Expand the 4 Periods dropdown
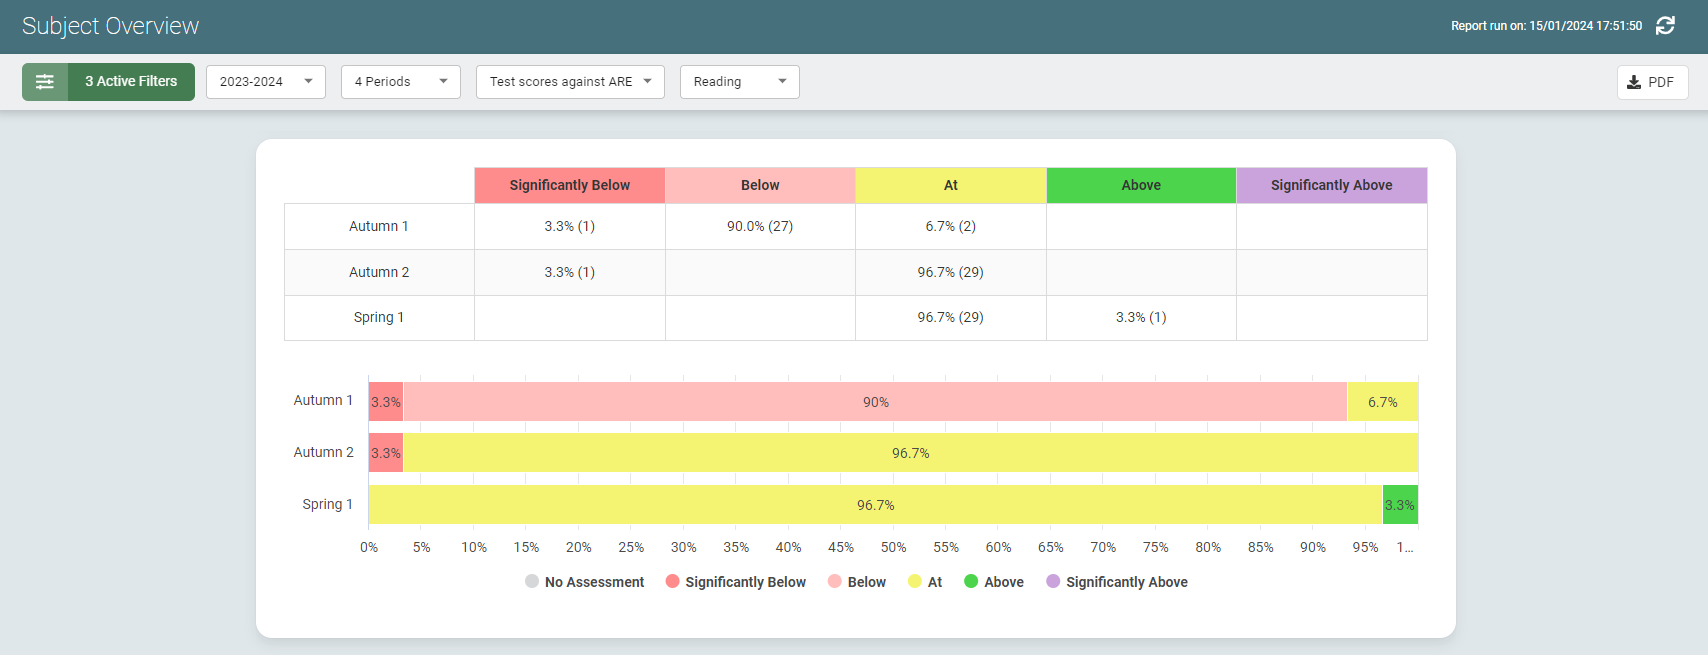The image size is (1708, 655). point(400,82)
